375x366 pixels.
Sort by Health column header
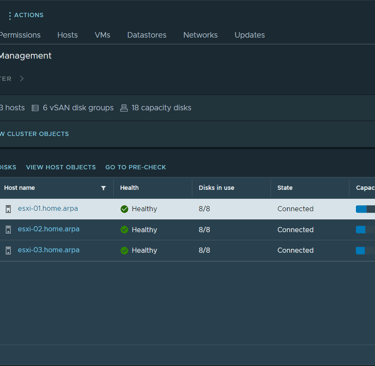(x=129, y=188)
